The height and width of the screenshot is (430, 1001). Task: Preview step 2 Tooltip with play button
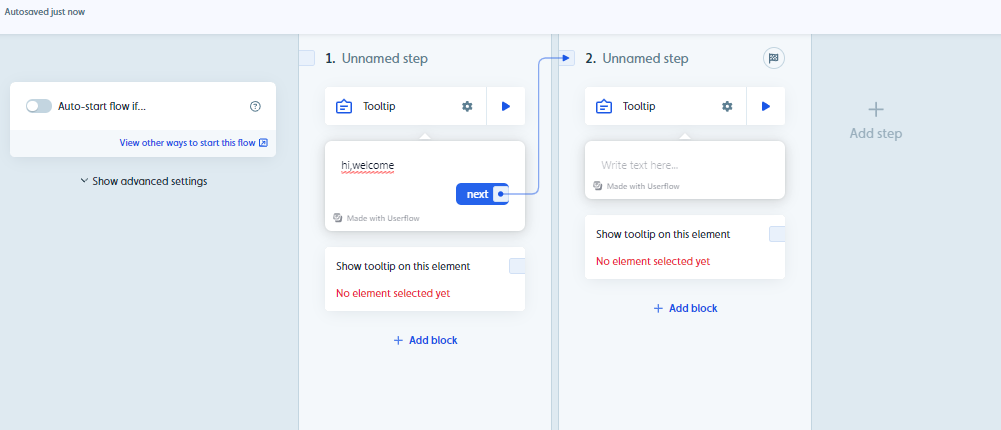pos(766,107)
